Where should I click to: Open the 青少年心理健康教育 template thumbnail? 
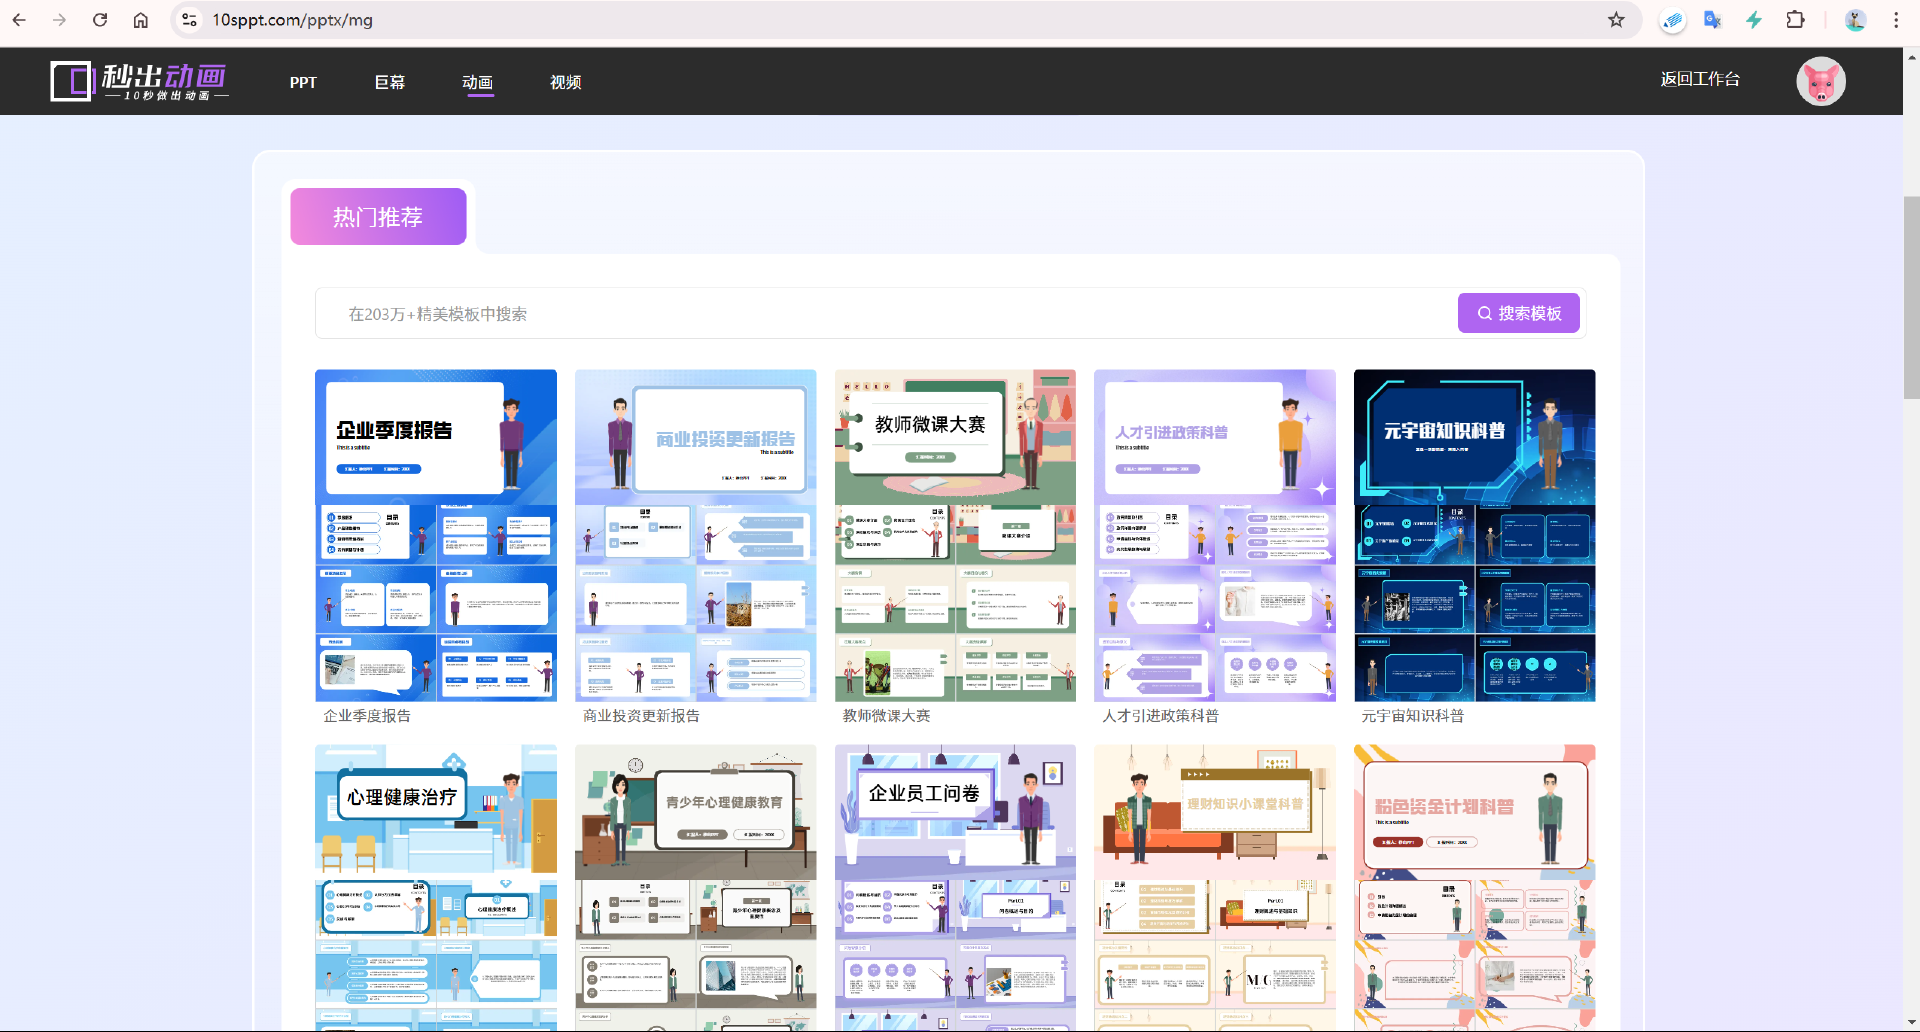click(x=695, y=888)
